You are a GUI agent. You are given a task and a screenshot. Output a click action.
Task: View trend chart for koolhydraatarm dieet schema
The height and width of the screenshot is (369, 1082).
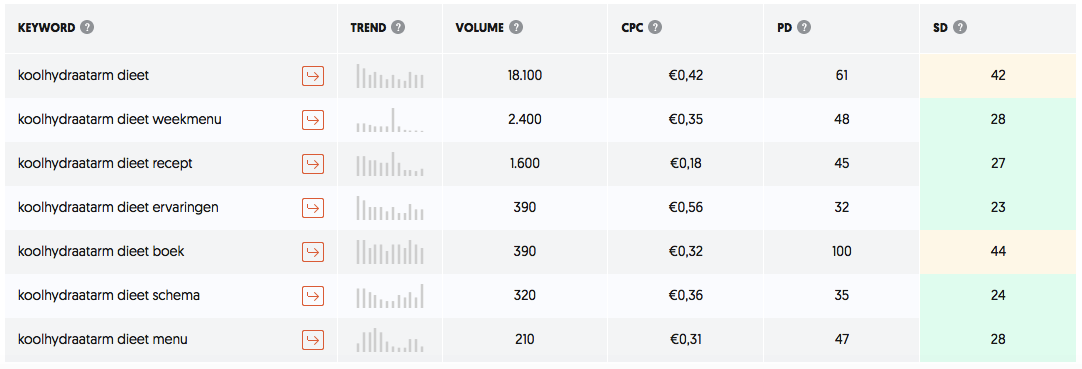point(390,296)
